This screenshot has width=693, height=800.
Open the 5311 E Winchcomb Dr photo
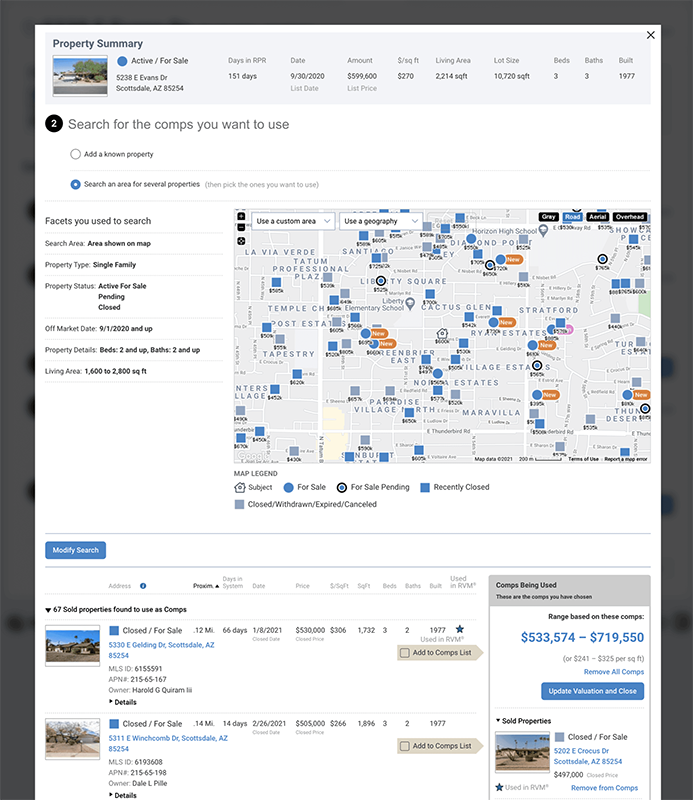click(x=72, y=739)
